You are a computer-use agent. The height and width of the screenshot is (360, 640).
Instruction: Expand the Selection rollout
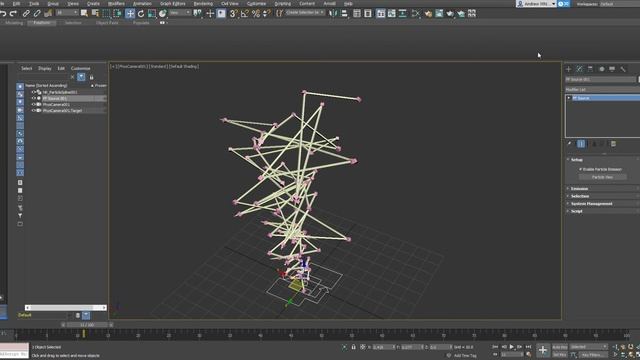coord(580,196)
